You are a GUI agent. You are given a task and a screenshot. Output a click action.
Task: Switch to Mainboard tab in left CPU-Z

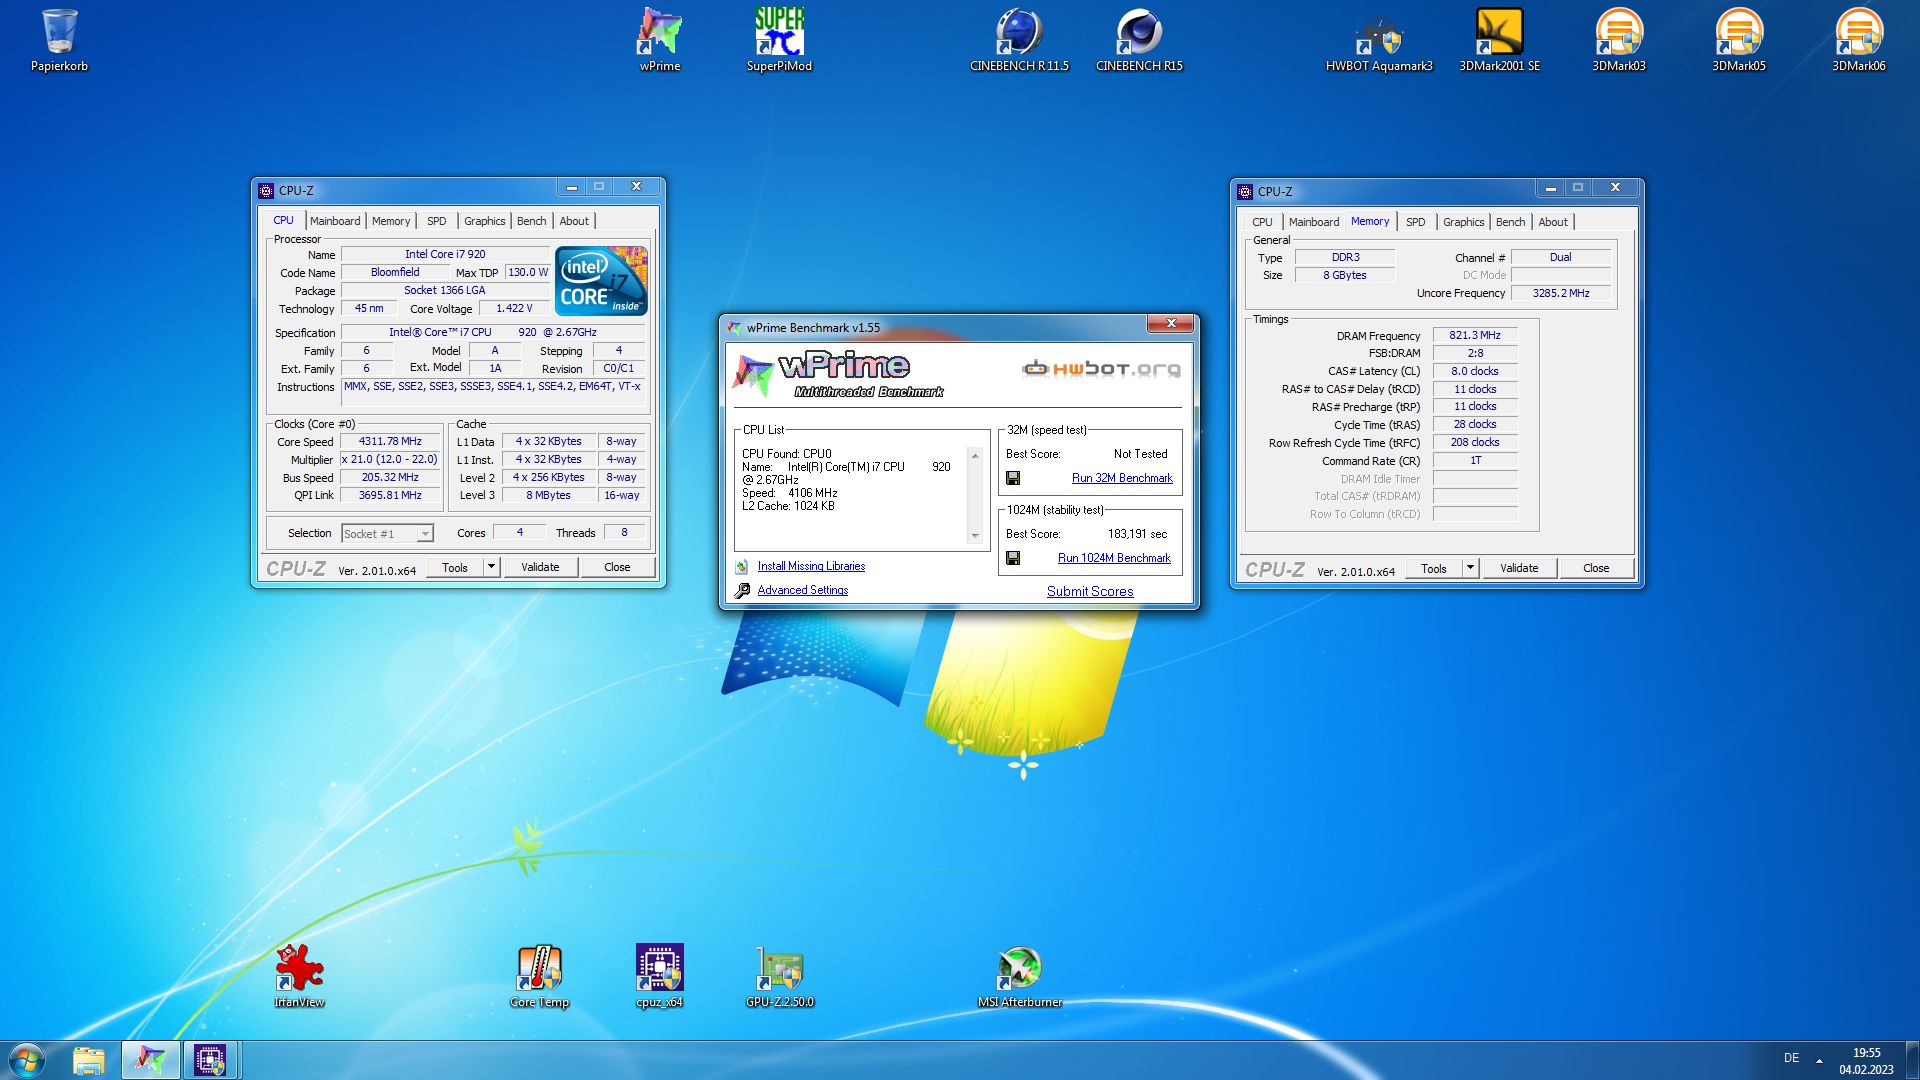pos(335,221)
